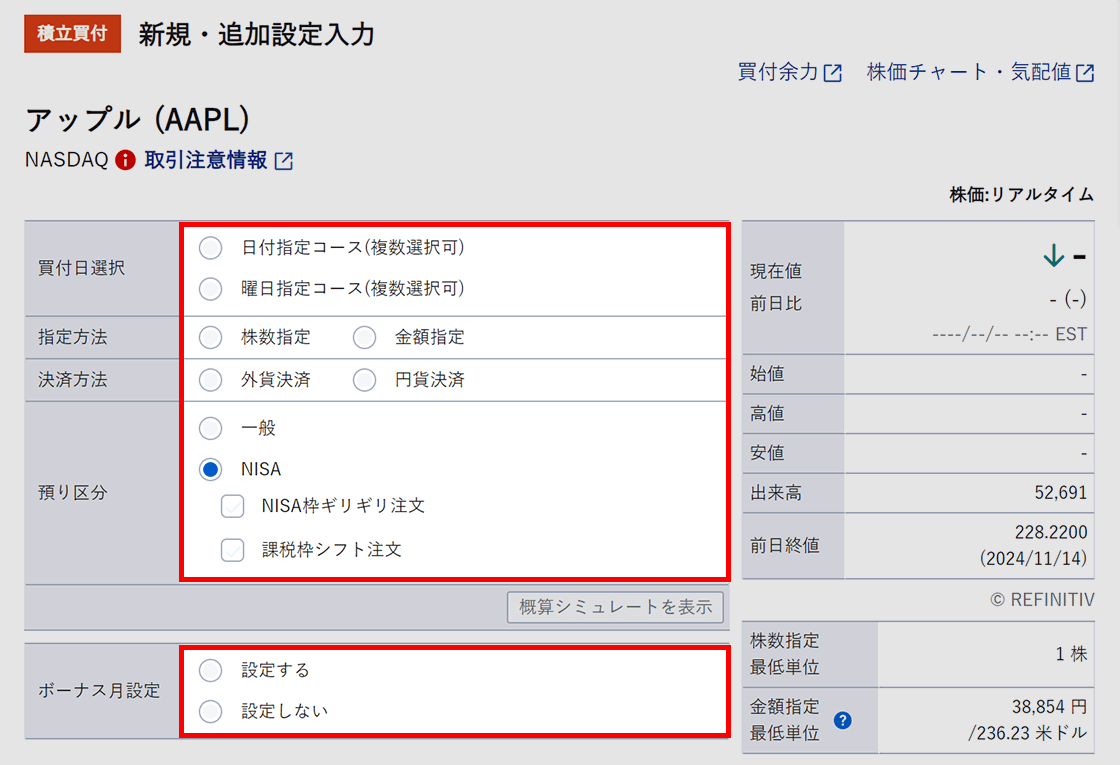Click the アップル (AAPL) stock name heading
The image size is (1120, 765).
(x=138, y=119)
